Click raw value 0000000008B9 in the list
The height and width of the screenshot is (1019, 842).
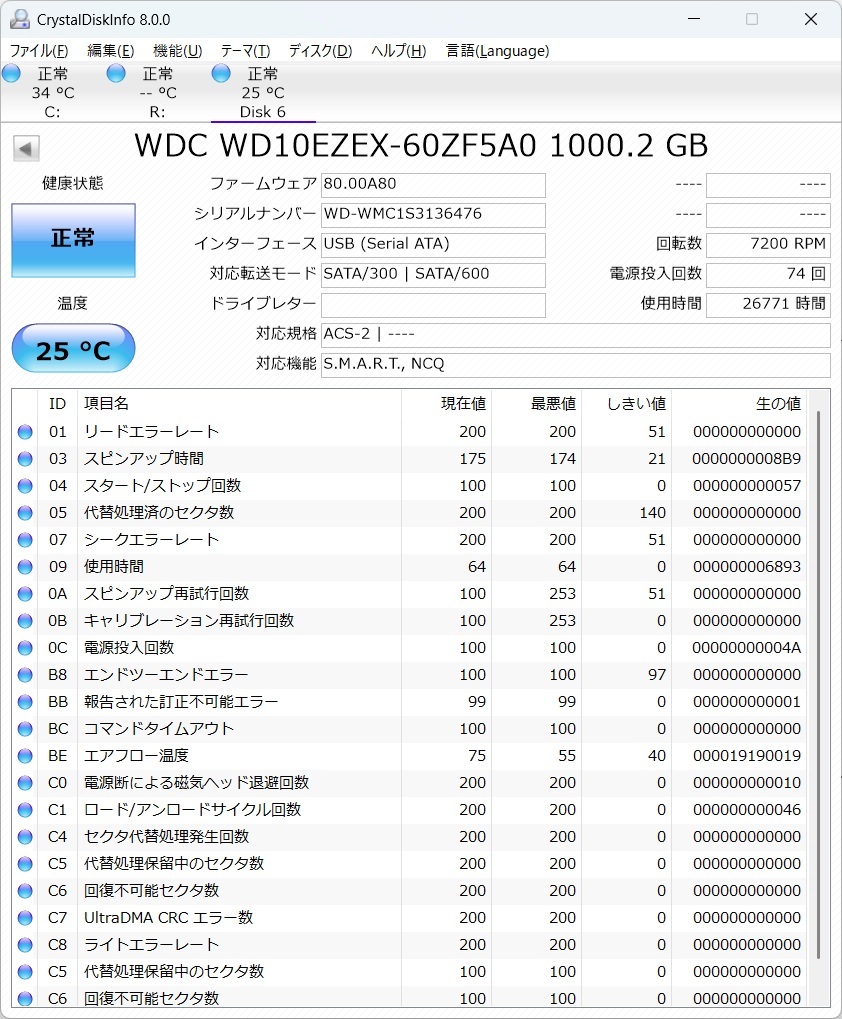coord(746,459)
